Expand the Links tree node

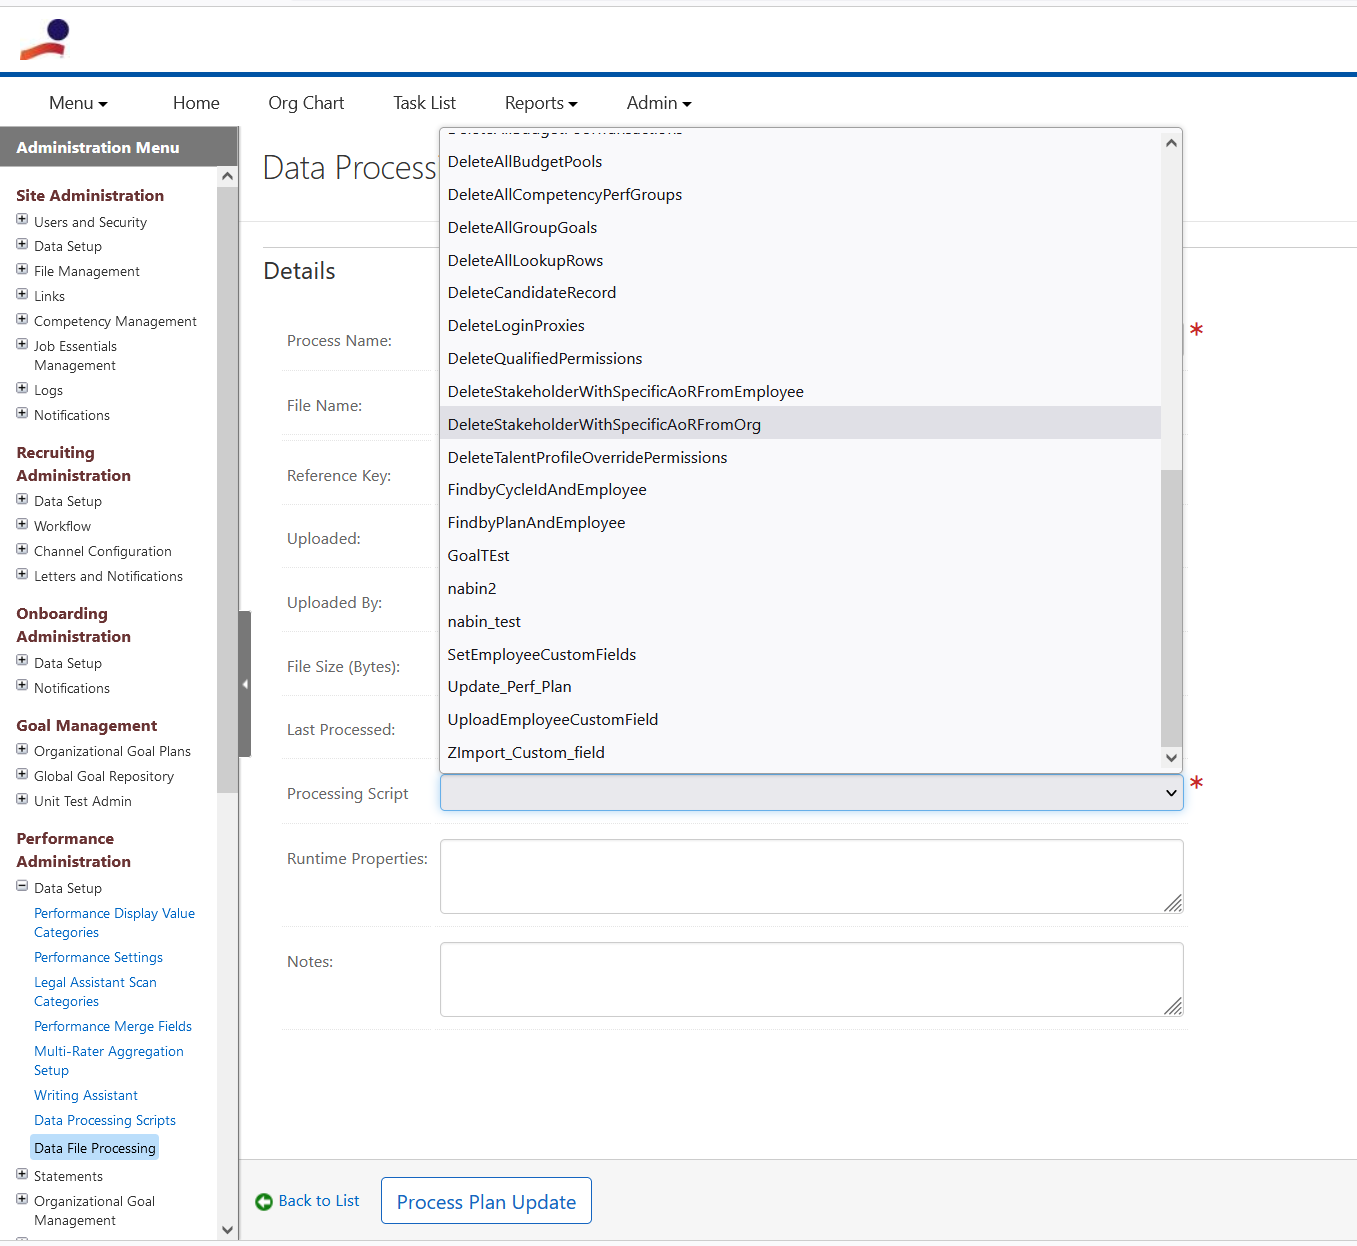(x=22, y=294)
